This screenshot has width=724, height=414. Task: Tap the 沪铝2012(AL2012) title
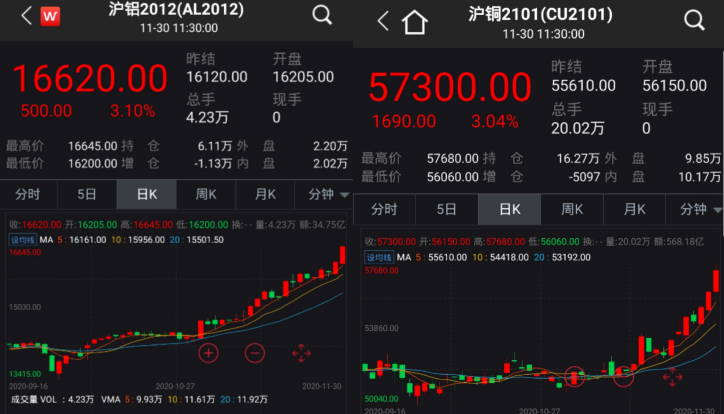176,9
